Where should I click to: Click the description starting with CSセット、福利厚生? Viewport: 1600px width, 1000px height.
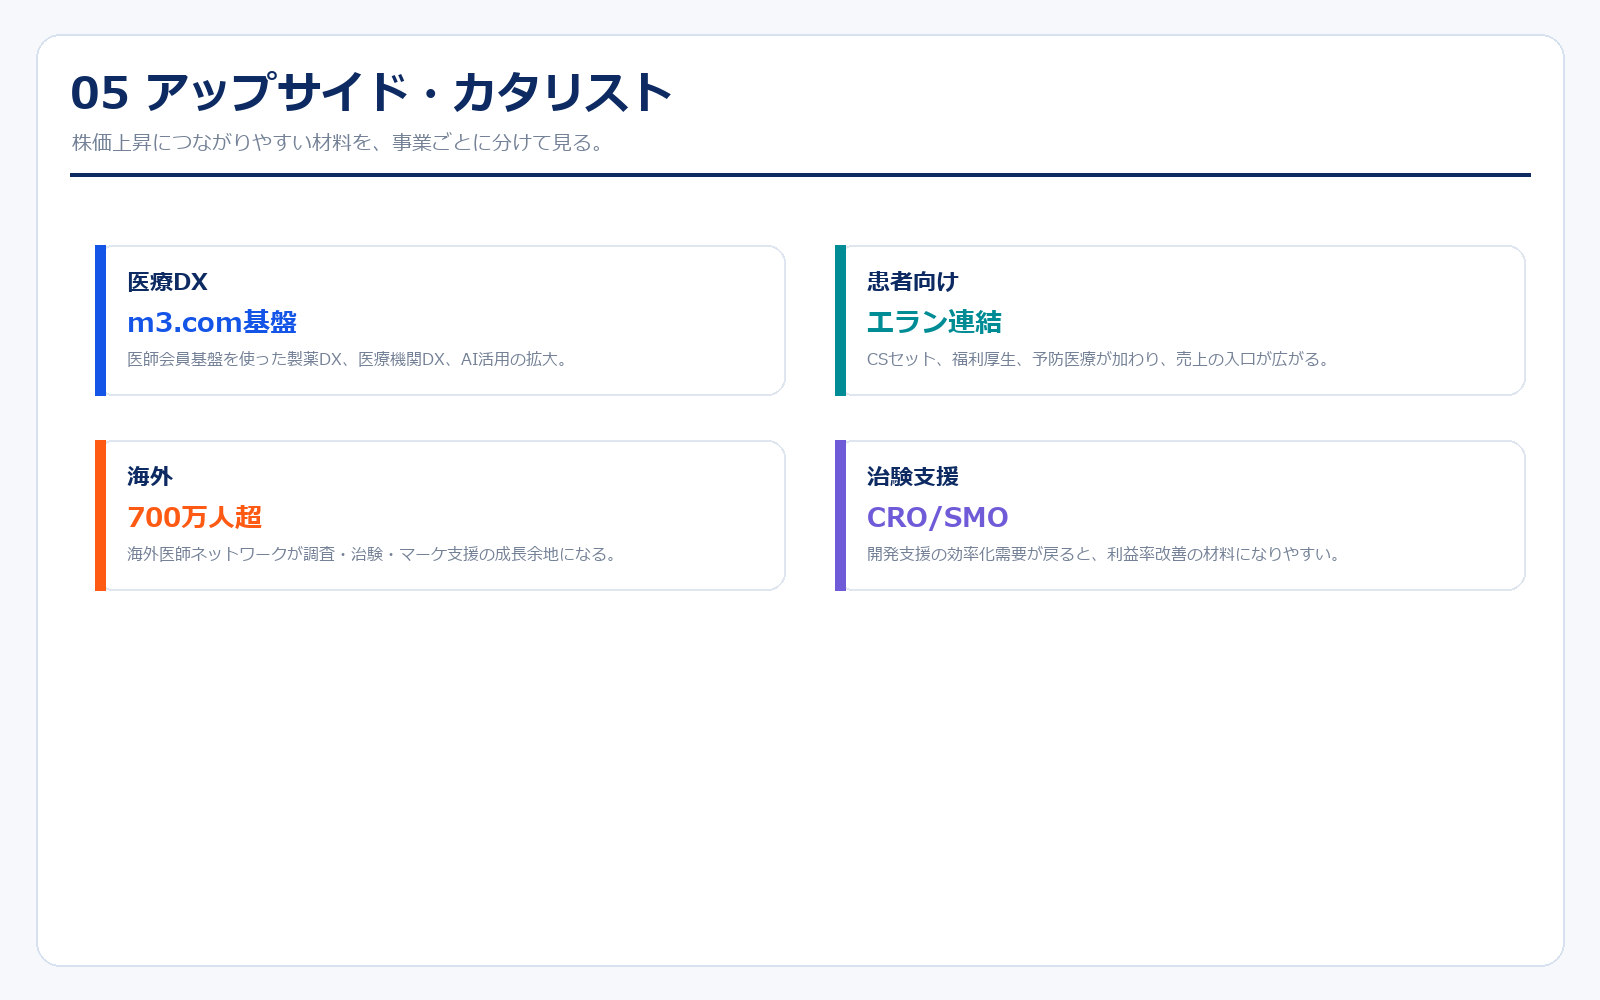click(1099, 359)
